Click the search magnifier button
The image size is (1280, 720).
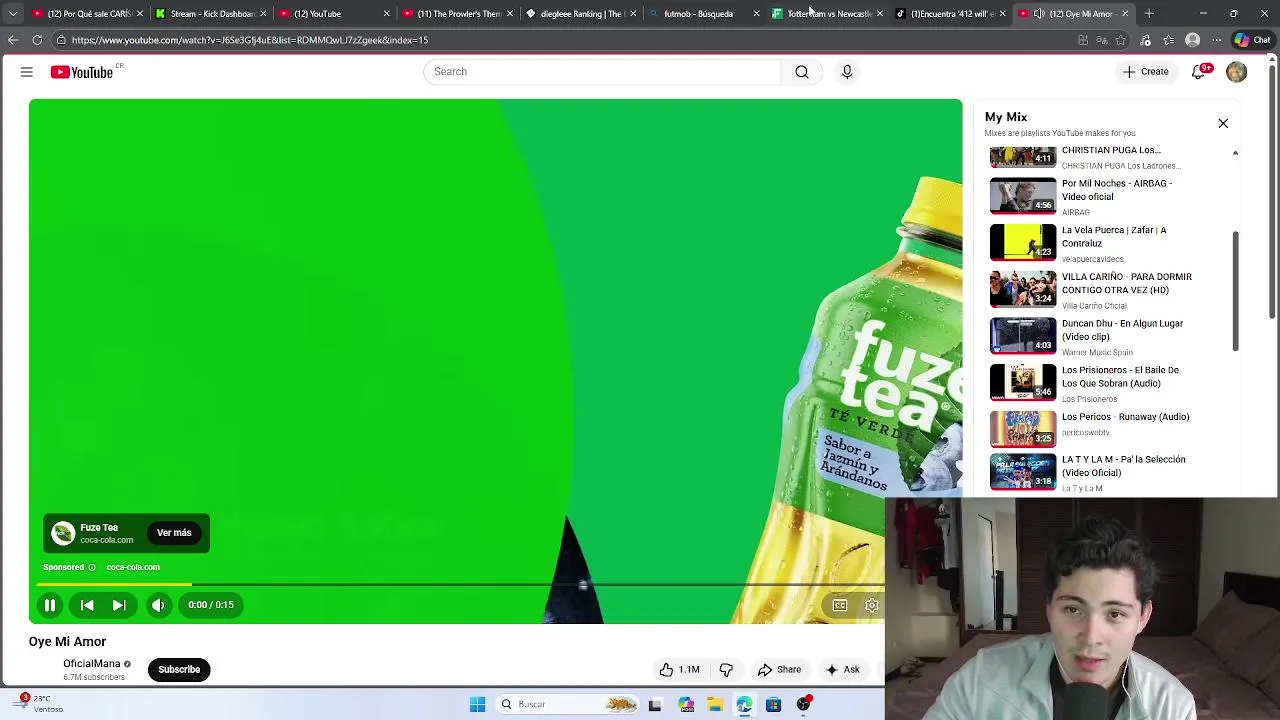click(x=802, y=72)
